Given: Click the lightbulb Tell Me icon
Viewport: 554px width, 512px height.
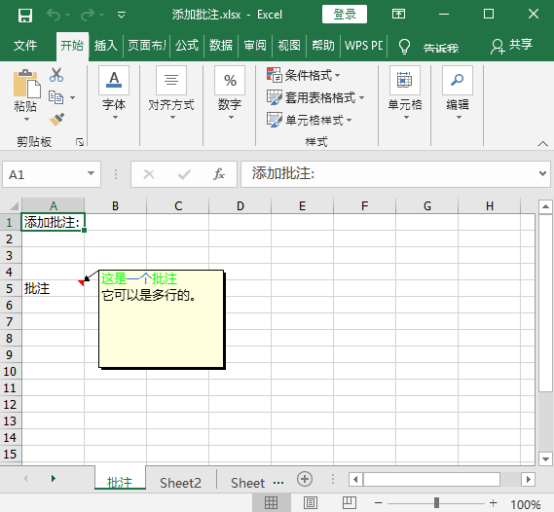Looking at the screenshot, I should (405, 46).
